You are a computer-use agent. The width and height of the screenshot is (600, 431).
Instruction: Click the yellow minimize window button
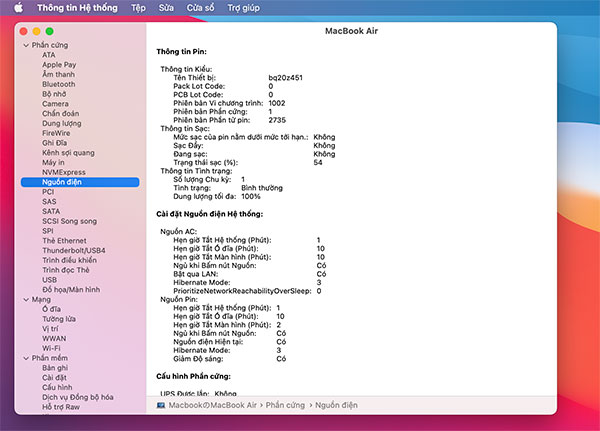click(x=36, y=31)
